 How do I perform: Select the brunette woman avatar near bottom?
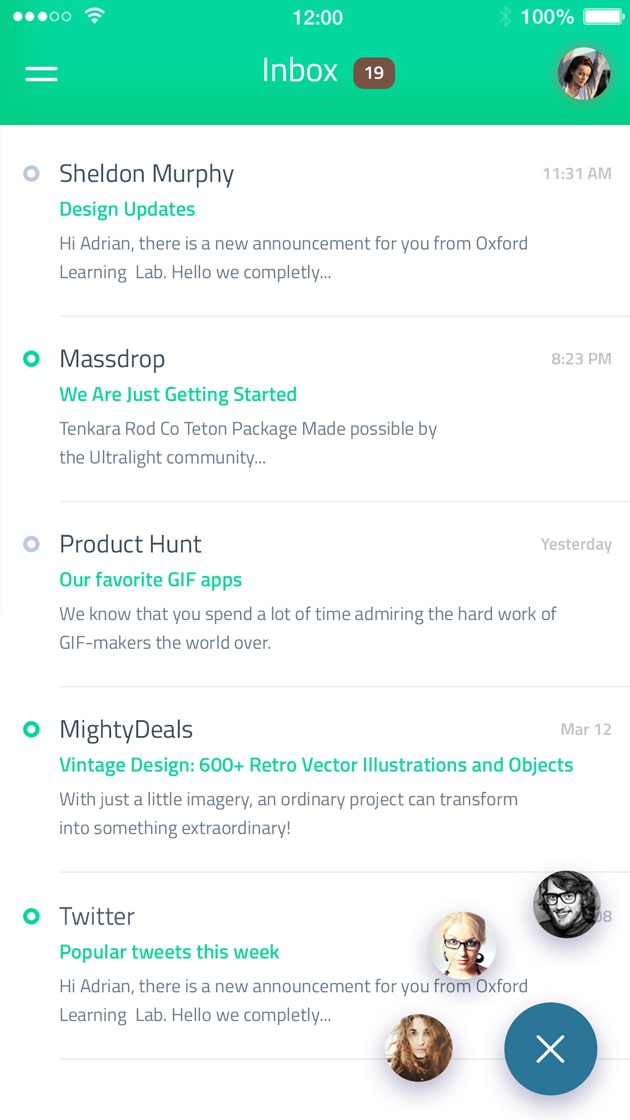(419, 1047)
